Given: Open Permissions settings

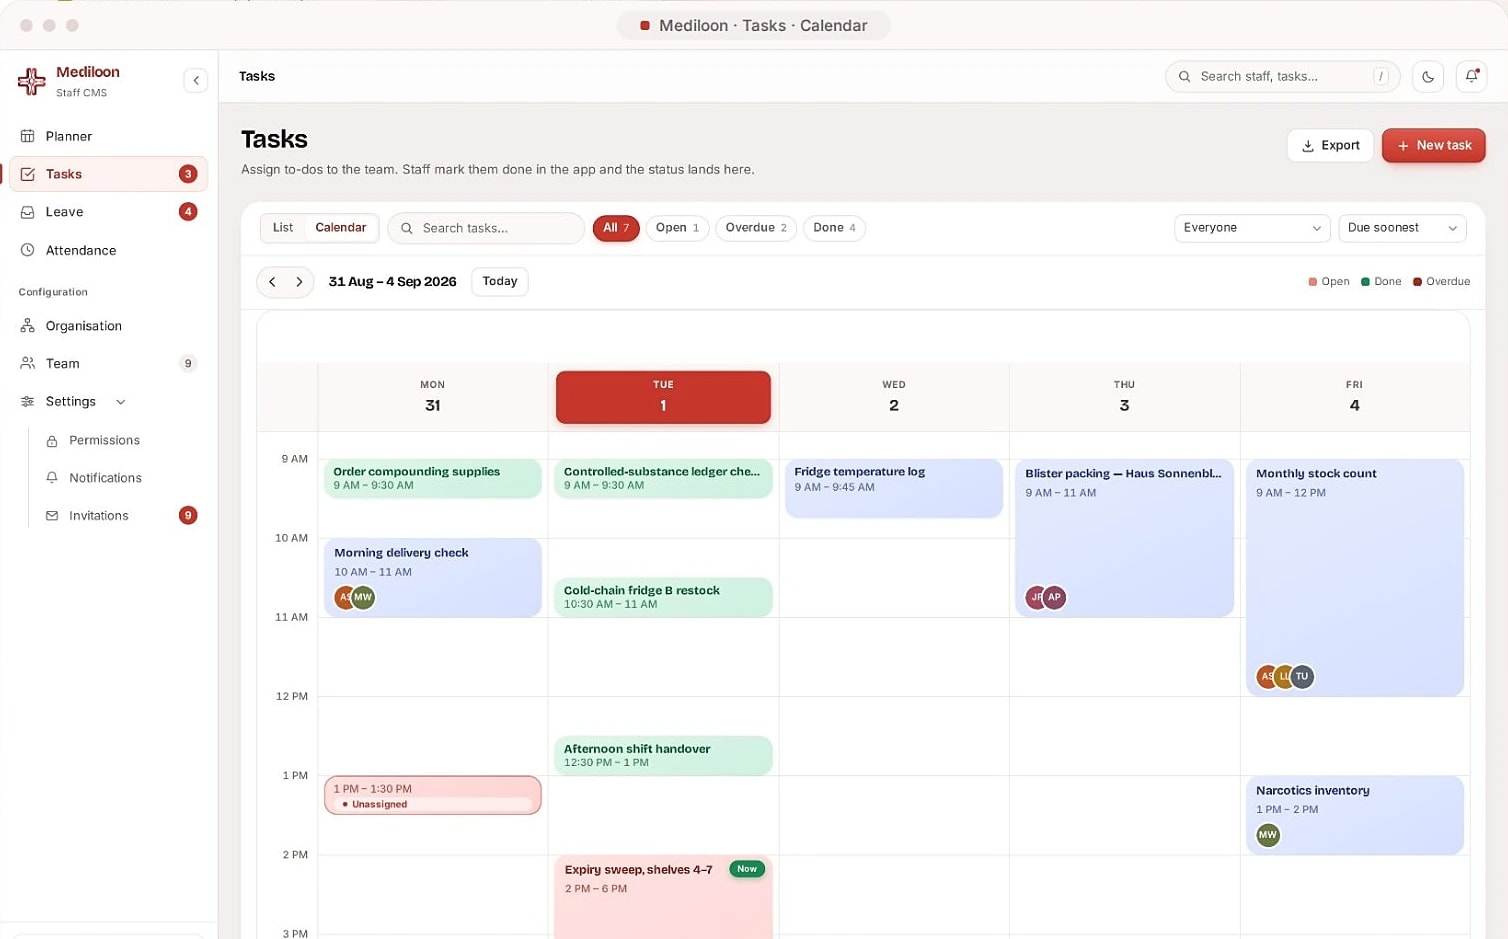Looking at the screenshot, I should 120,440.
